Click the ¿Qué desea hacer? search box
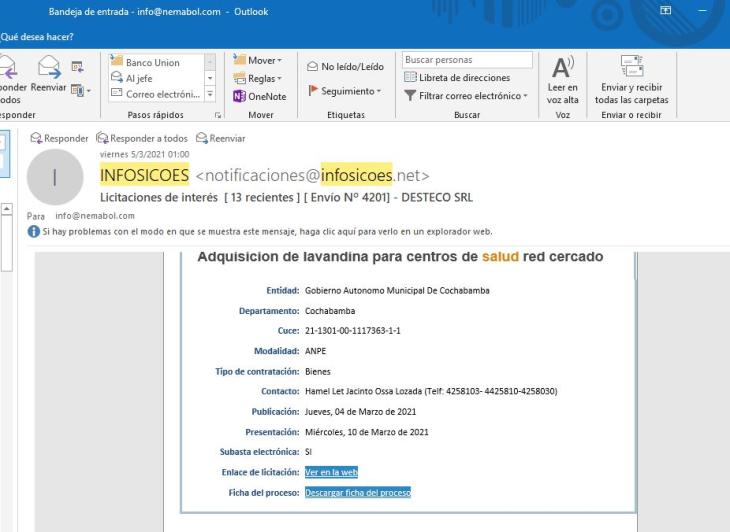 [37, 37]
